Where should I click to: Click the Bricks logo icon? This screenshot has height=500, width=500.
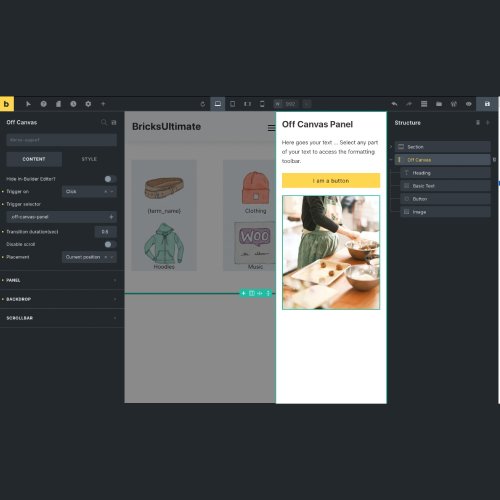tap(6, 104)
